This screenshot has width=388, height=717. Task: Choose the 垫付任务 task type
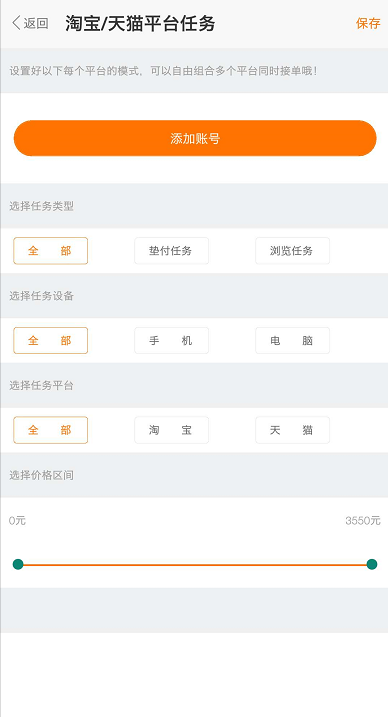point(171,251)
